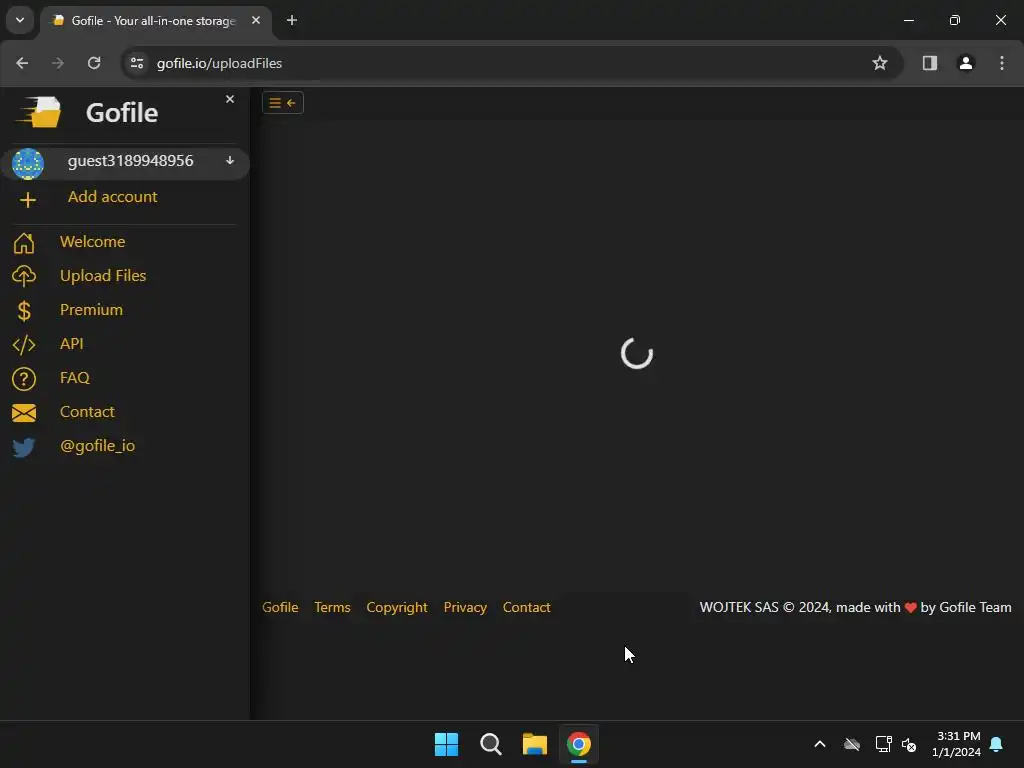Open the Privacy footer link

tap(465, 607)
